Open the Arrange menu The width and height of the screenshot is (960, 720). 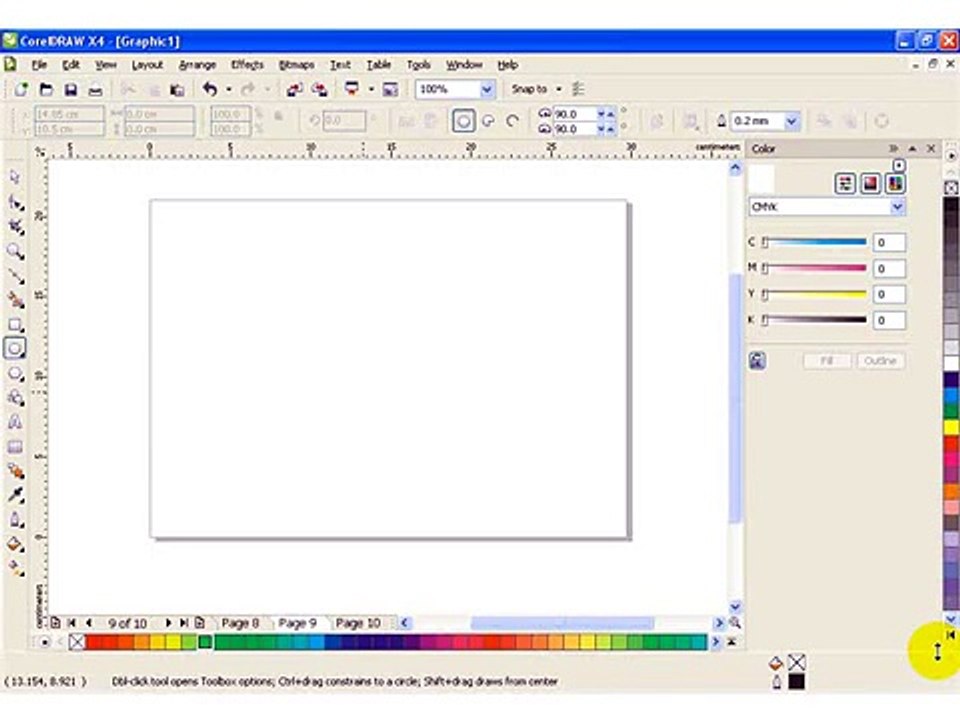pos(197,65)
